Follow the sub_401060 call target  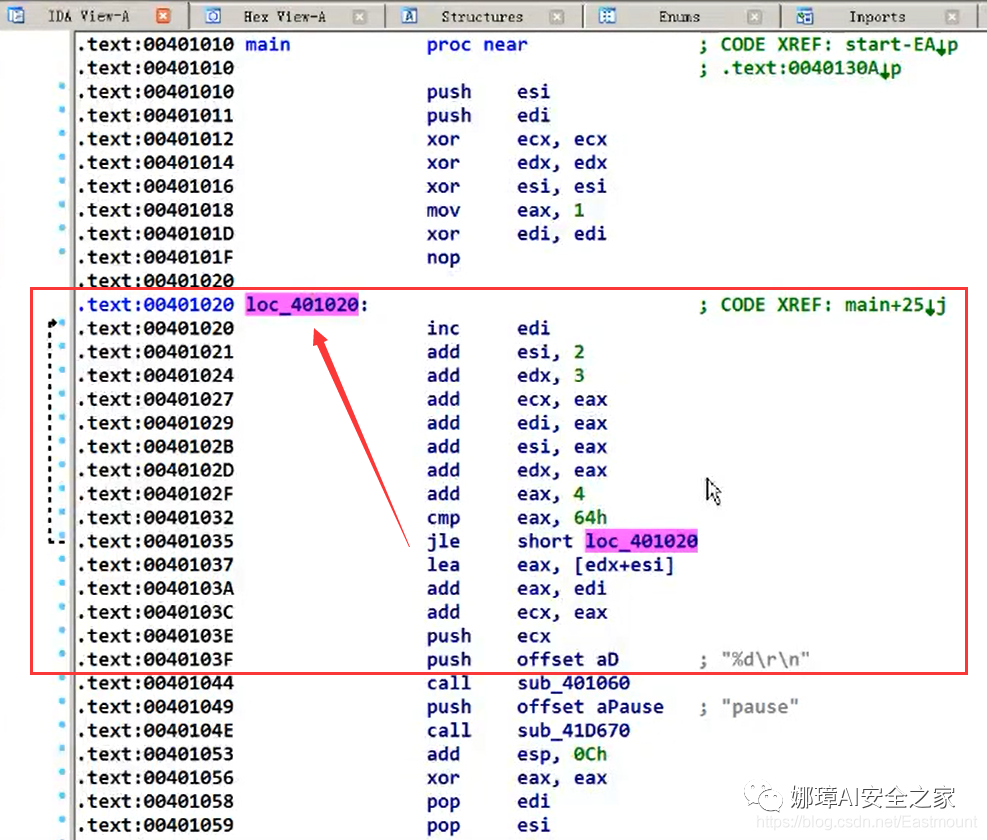[573, 683]
